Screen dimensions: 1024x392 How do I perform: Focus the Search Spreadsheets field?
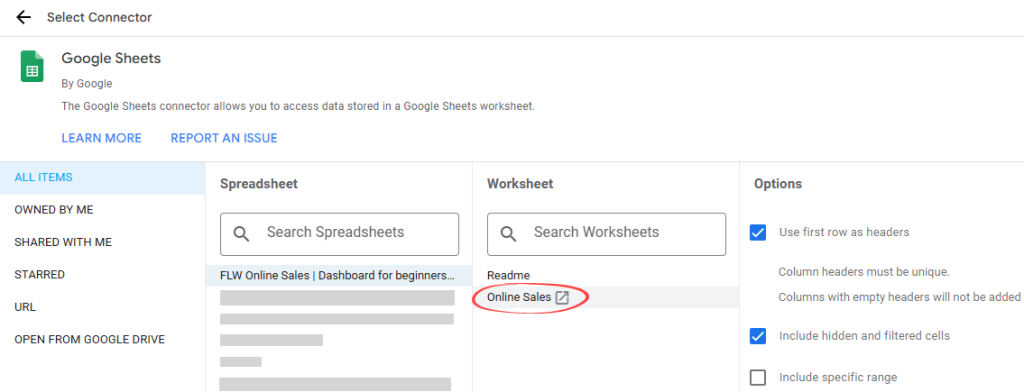(x=340, y=234)
